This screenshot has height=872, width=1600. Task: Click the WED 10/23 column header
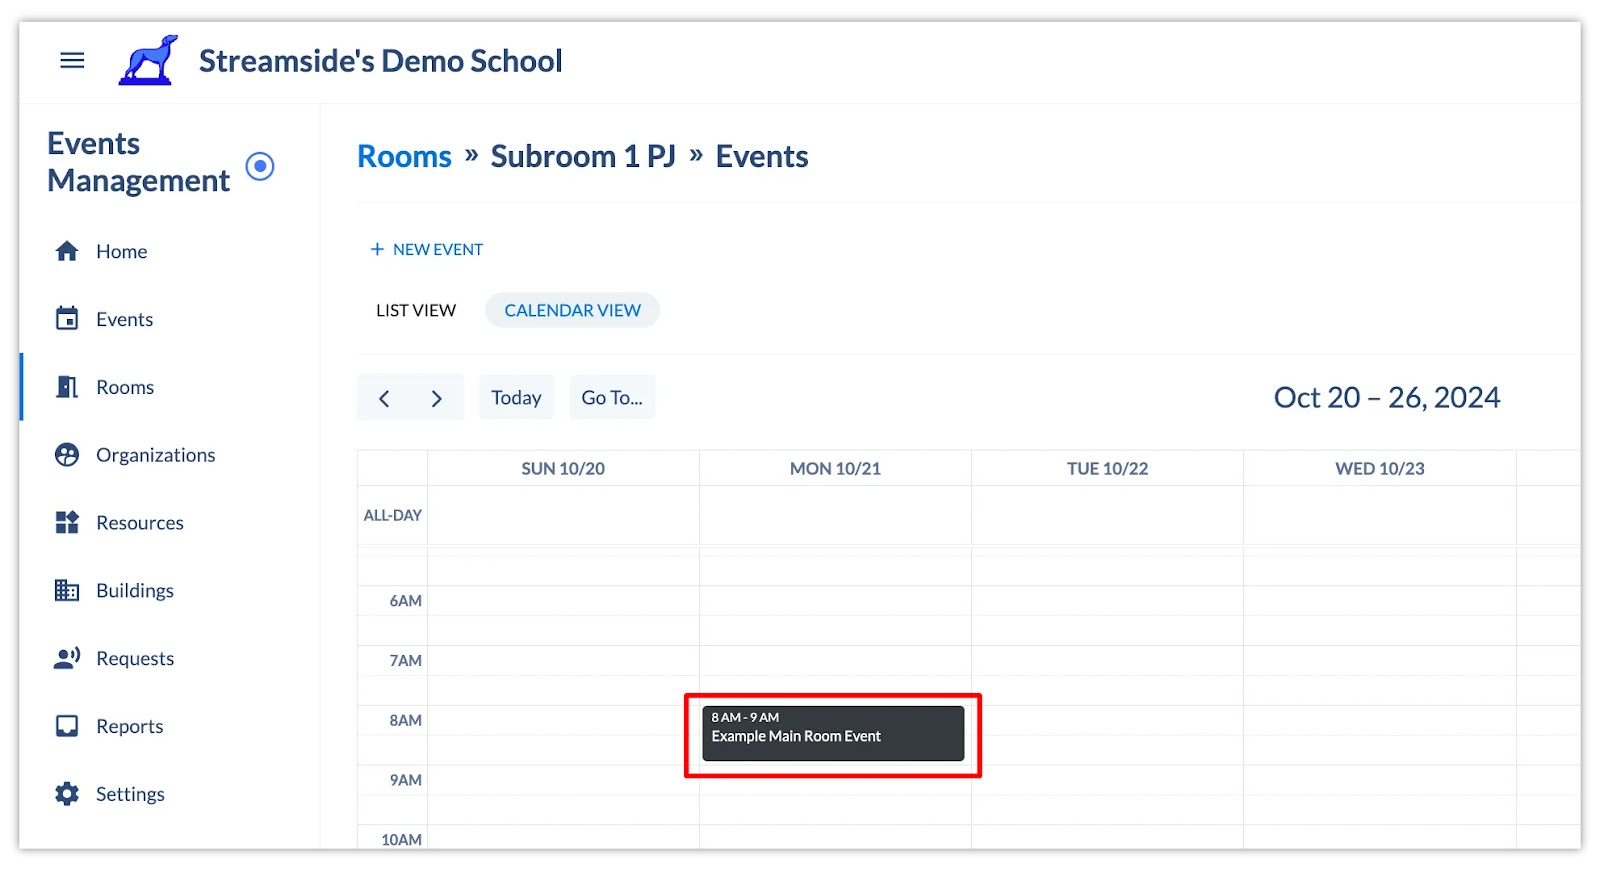pos(1380,469)
